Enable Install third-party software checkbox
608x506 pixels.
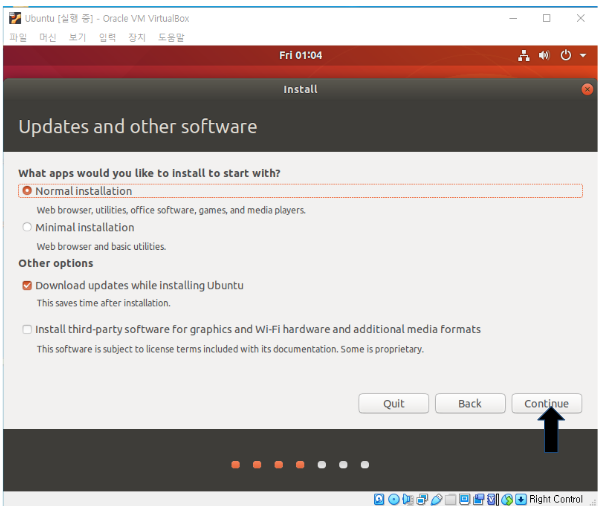pyautogui.click(x=27, y=329)
